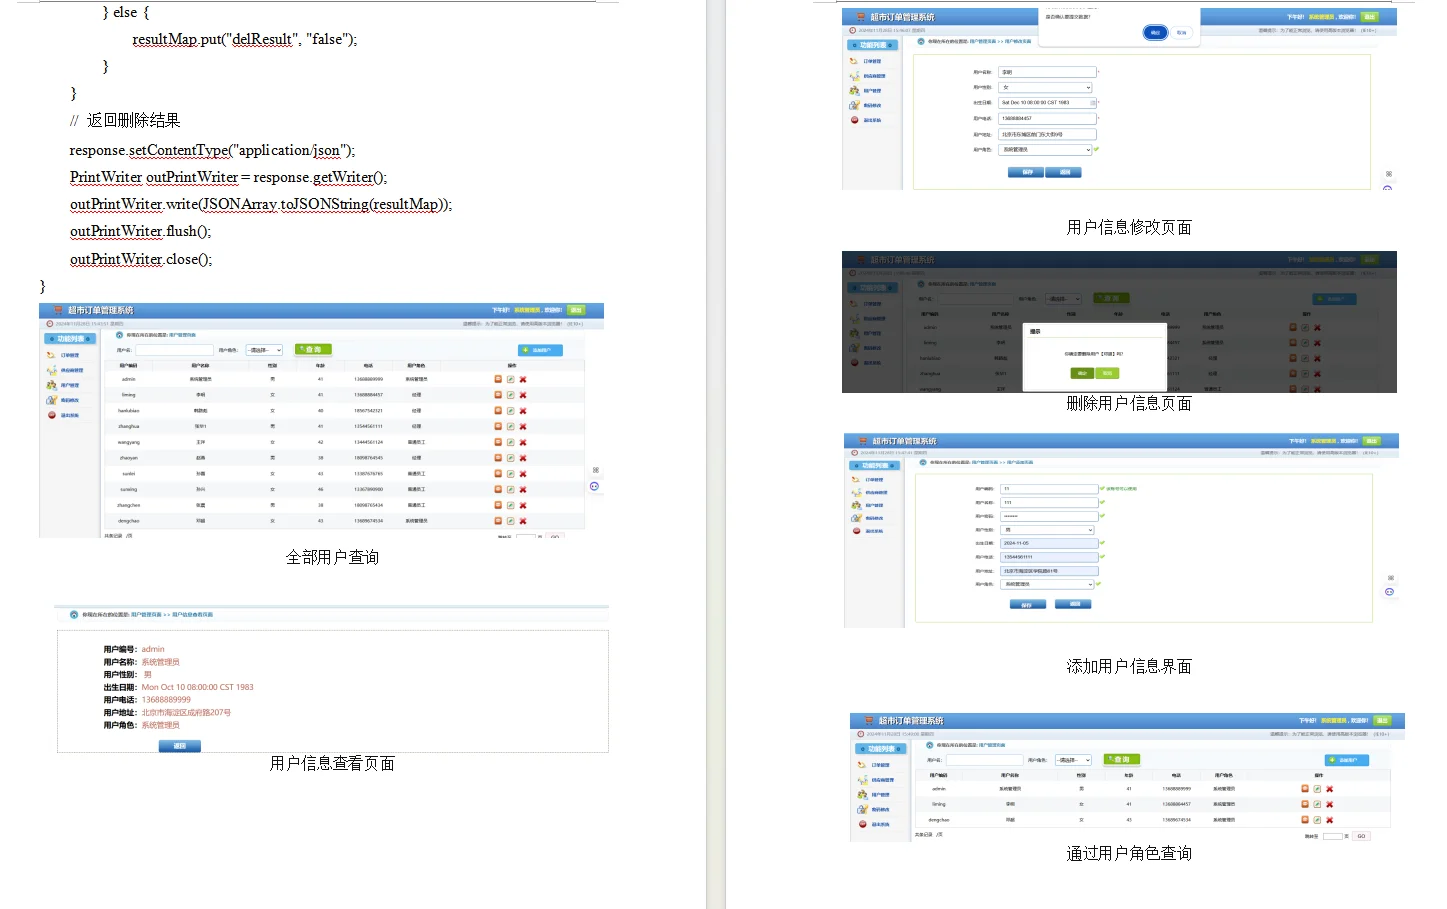
Task: Click the red delete icon in the dengchao row of the 通过用户角色查询 screenshot
Action: click(x=1329, y=820)
